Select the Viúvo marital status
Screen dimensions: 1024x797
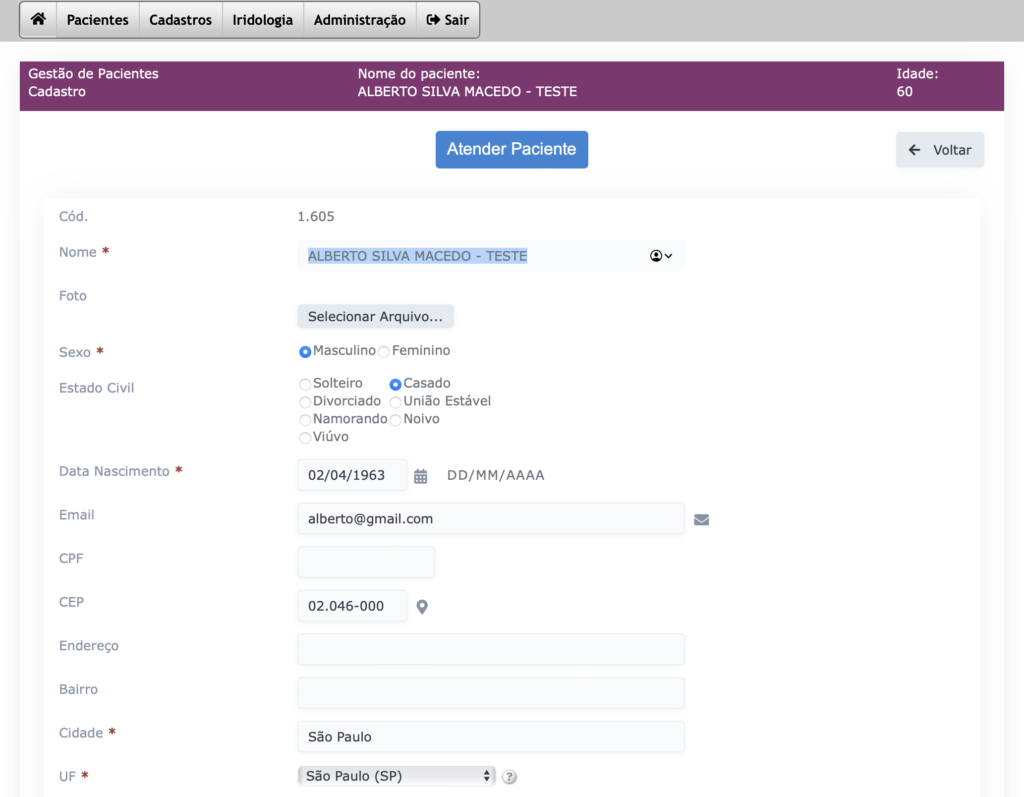pos(305,438)
